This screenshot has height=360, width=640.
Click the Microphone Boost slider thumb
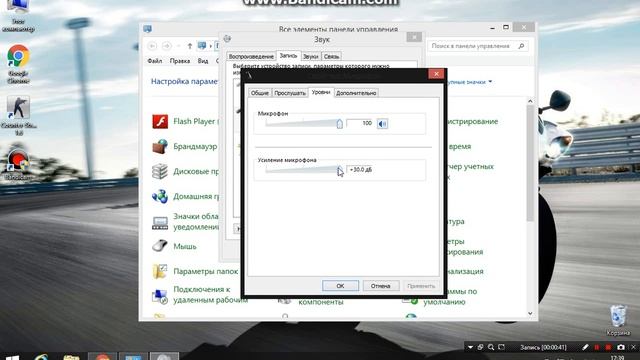coord(340,170)
